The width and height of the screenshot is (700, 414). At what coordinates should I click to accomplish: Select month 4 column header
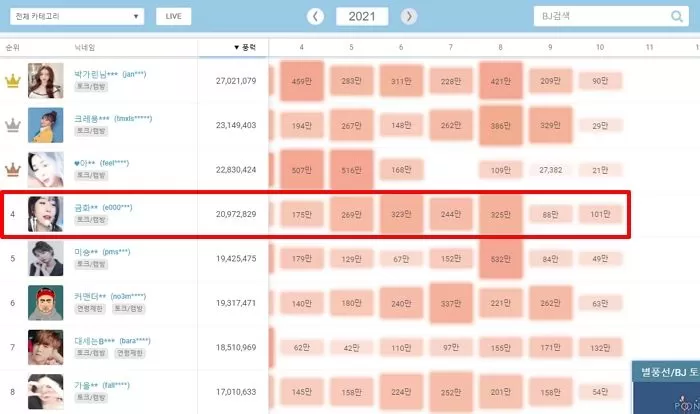(x=302, y=47)
